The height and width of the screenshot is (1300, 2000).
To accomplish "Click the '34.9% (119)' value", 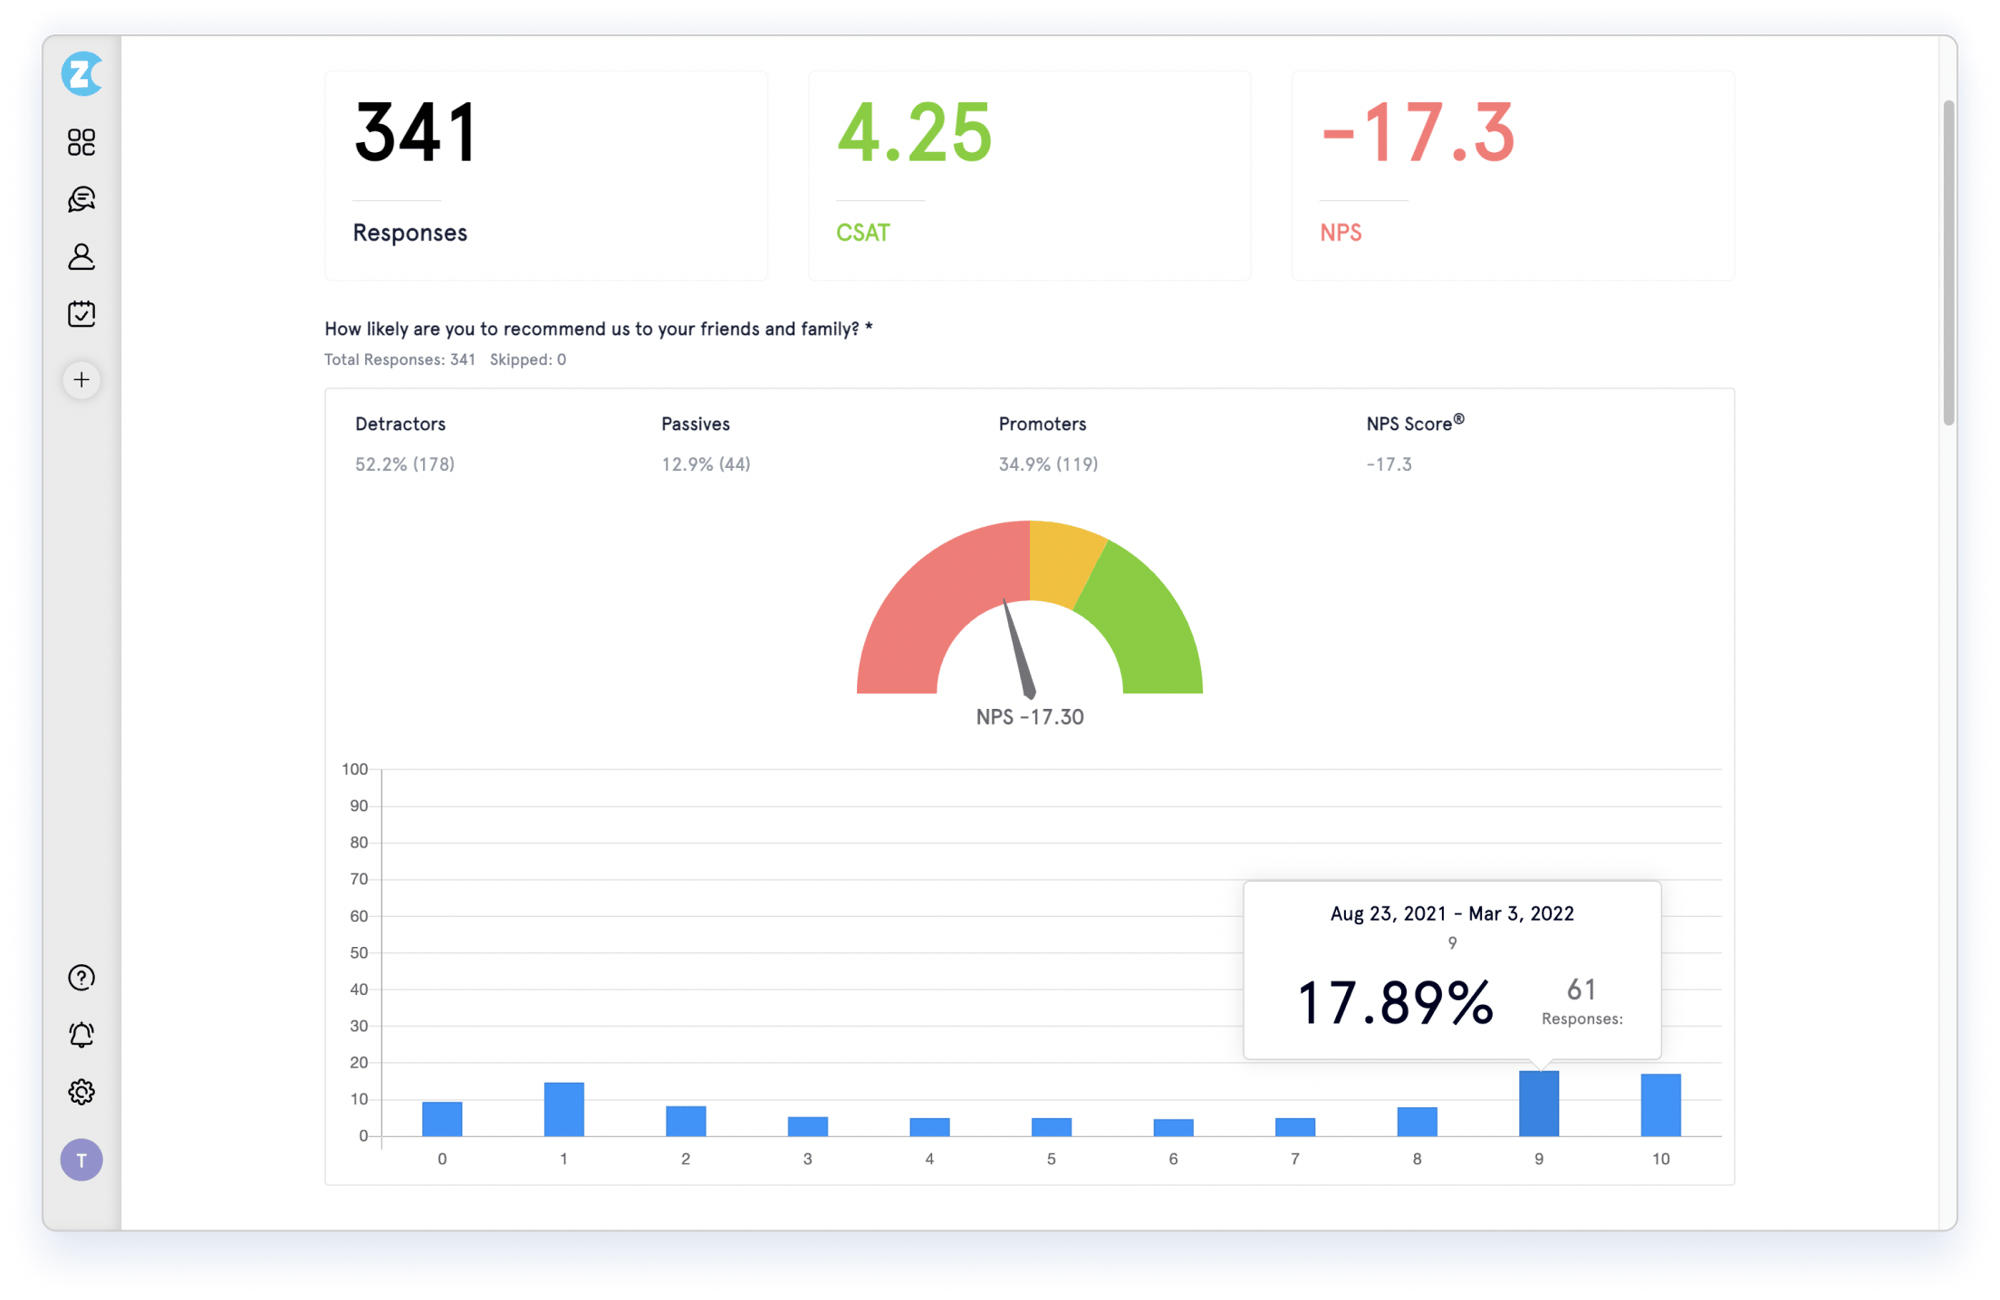I will pos(1048,464).
